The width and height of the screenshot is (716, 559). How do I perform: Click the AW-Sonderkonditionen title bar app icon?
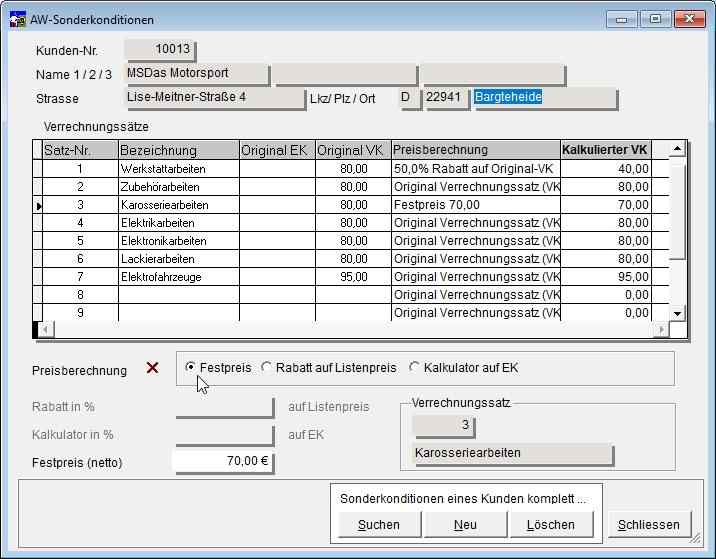(17, 20)
